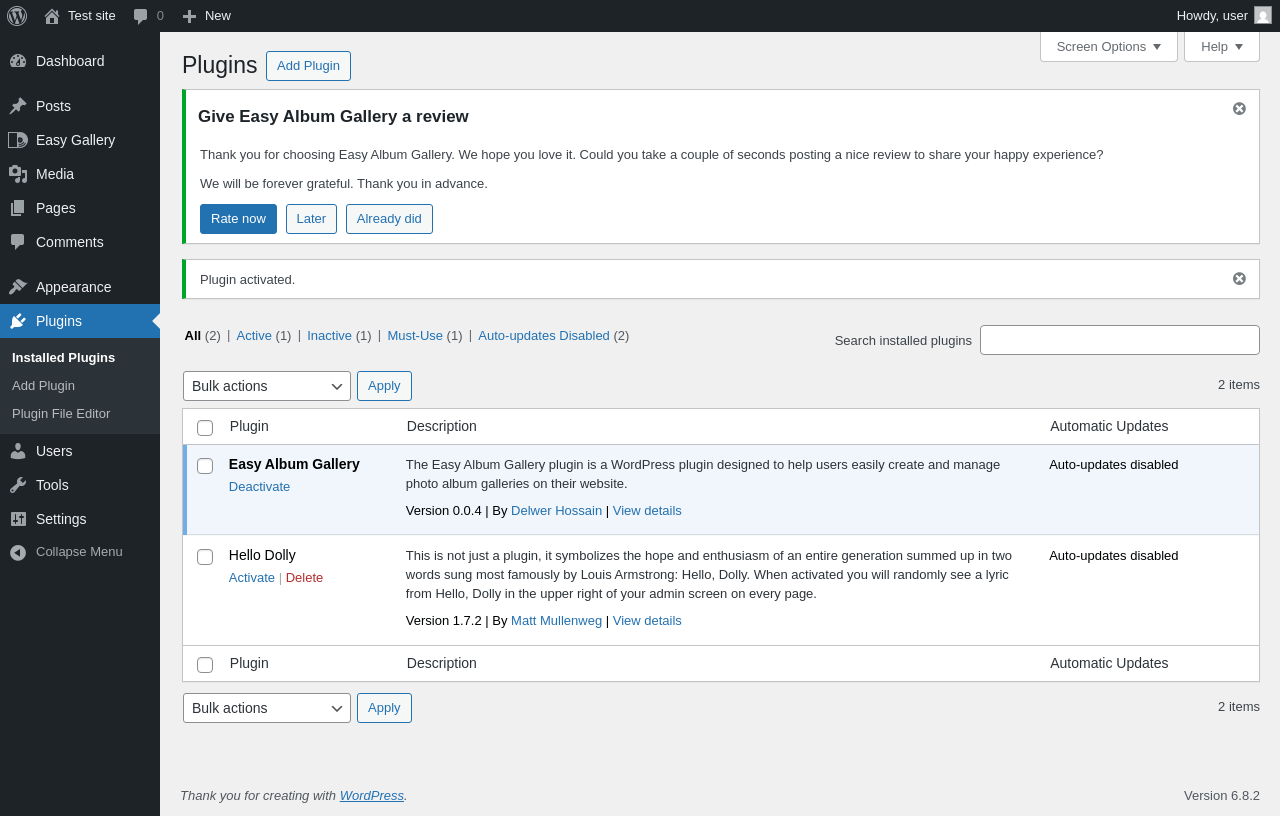Screen dimensions: 1280x816
Task: Click the Easy Gallery sidebar icon
Action: click(x=18, y=140)
